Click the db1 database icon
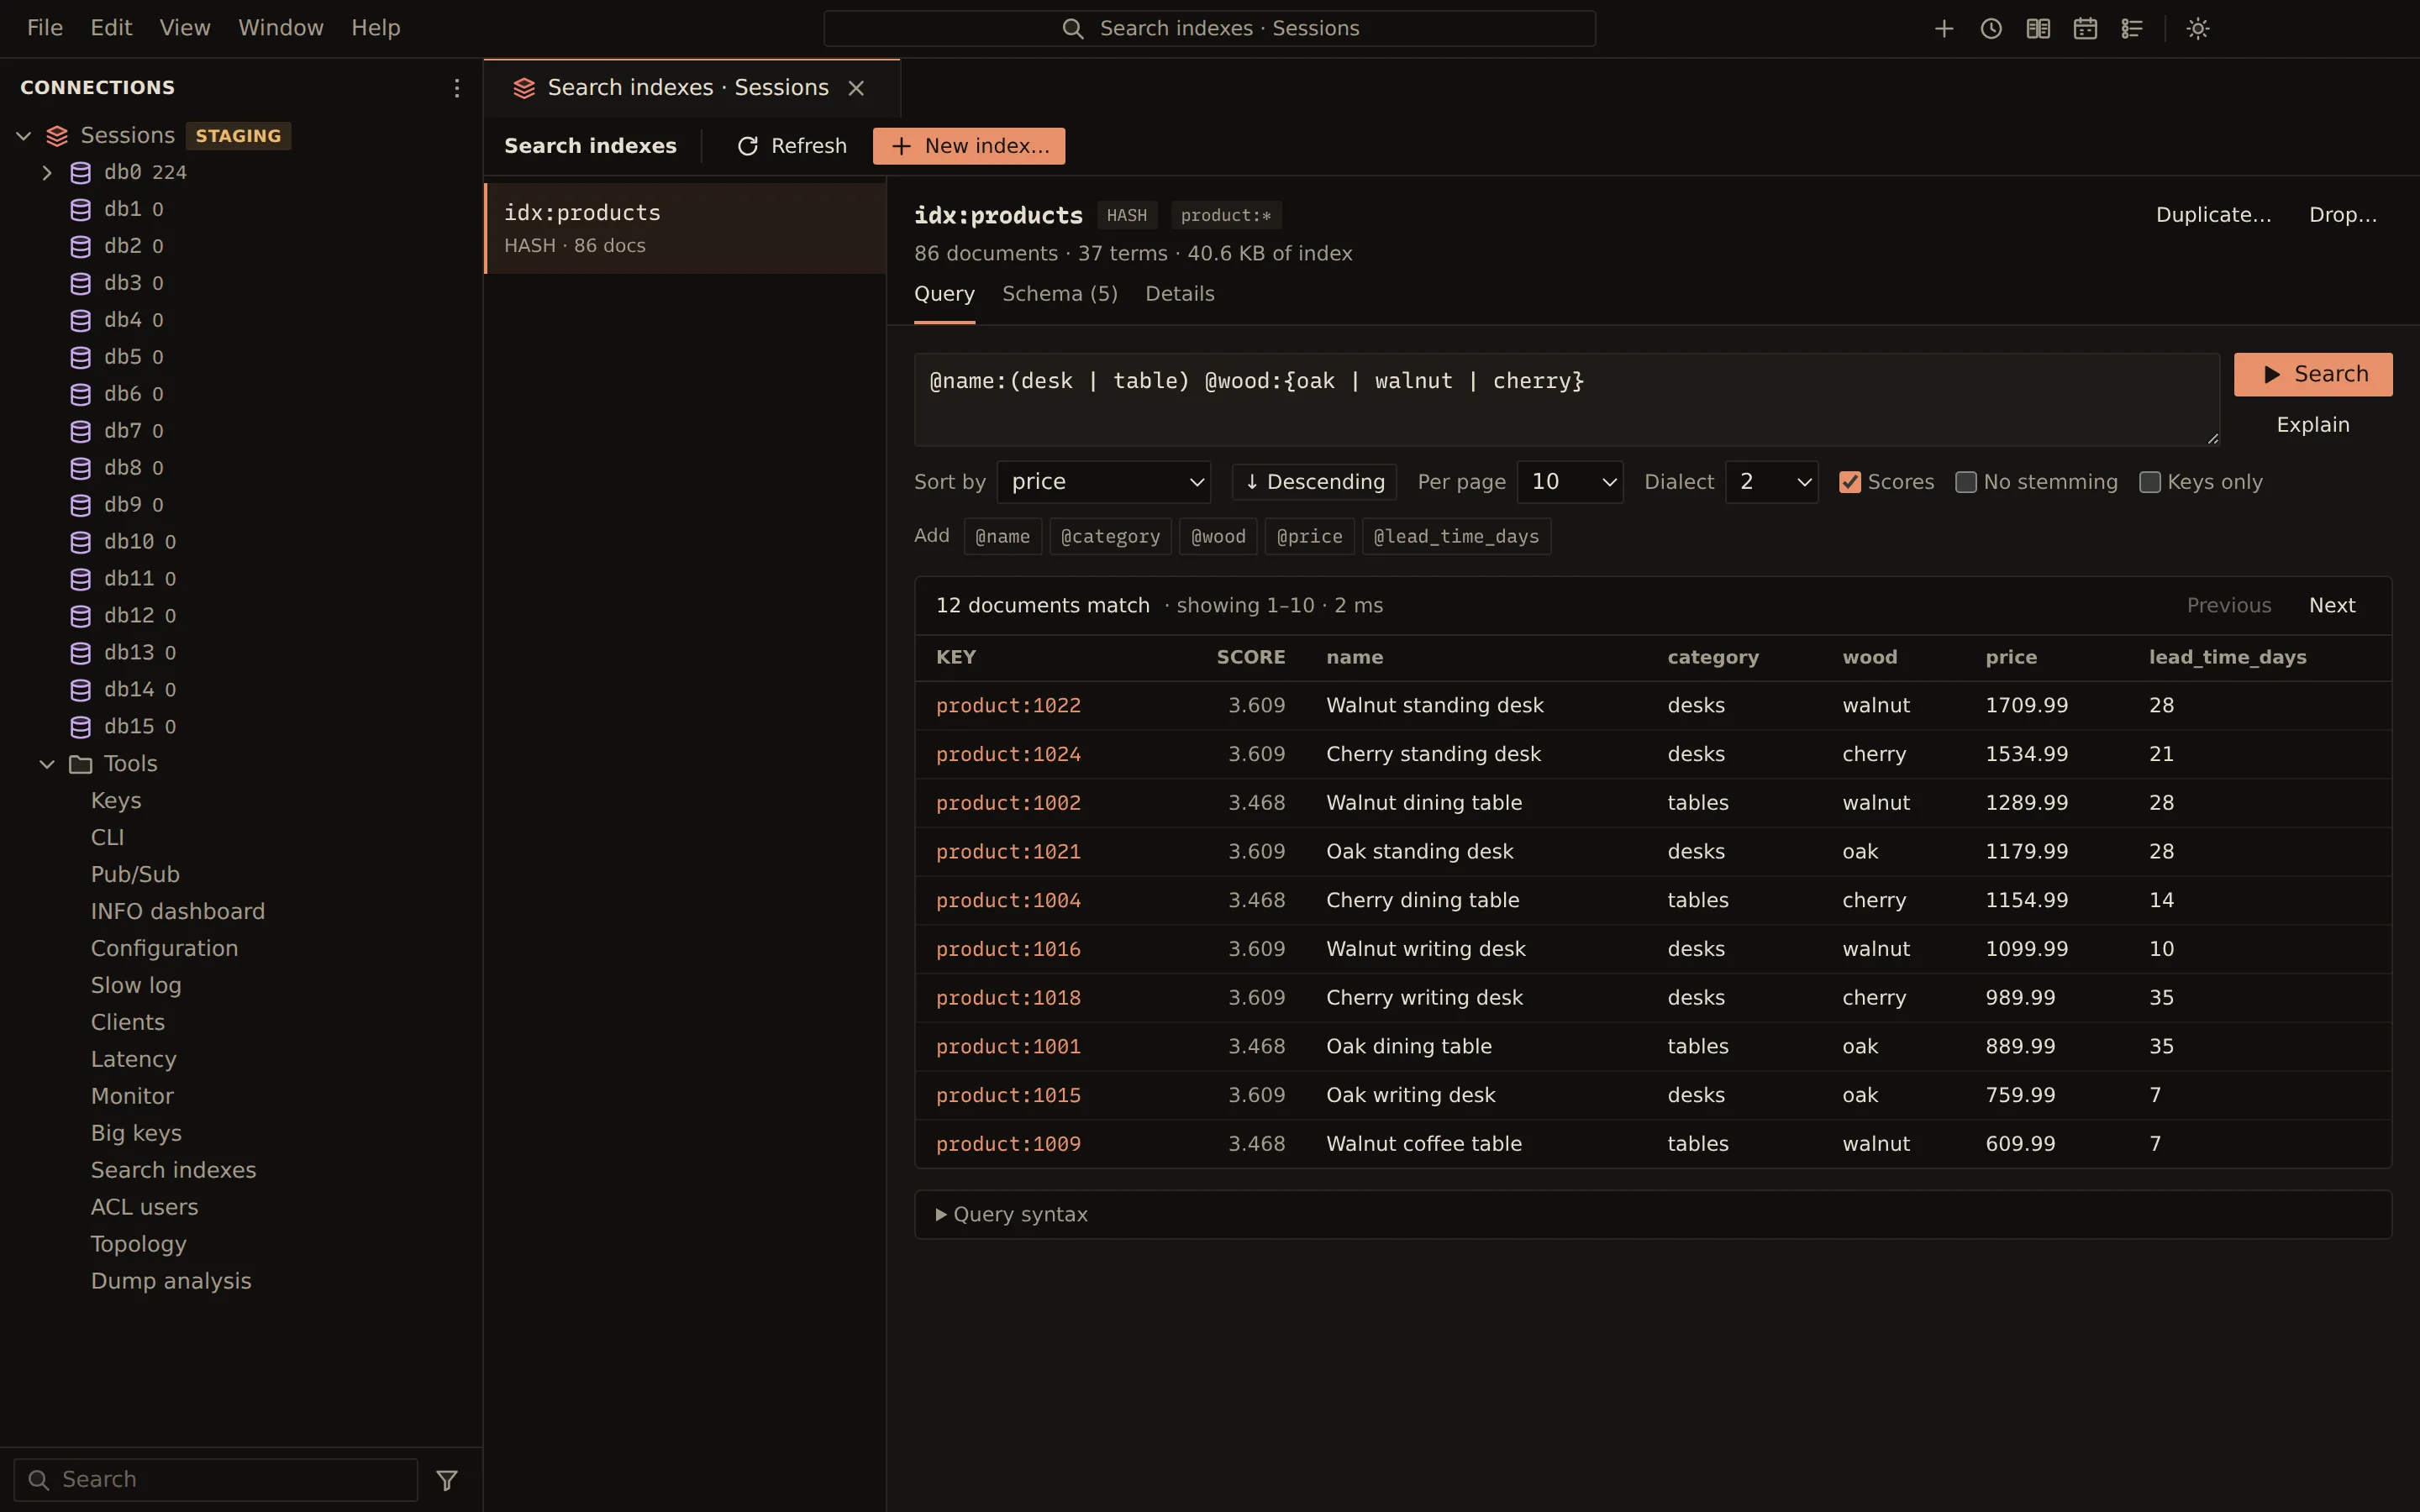Viewport: 2420px width, 1512px height. pyautogui.click(x=81, y=210)
